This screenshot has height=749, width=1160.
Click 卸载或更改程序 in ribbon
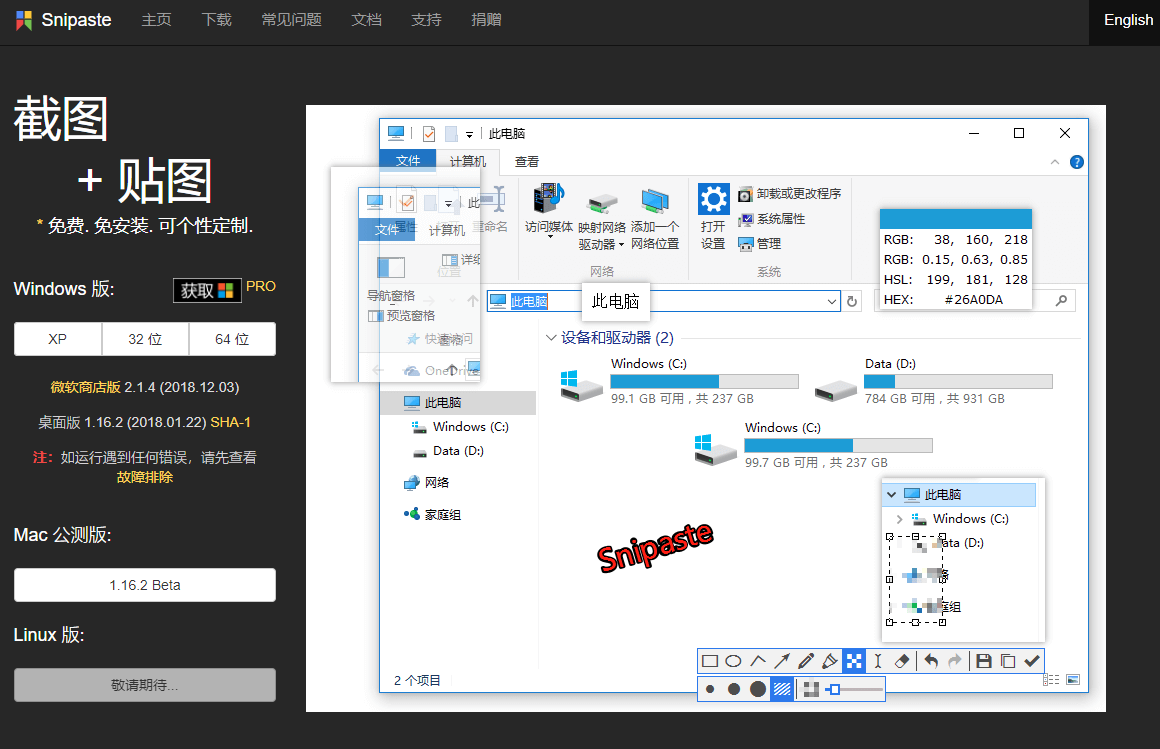coord(790,194)
